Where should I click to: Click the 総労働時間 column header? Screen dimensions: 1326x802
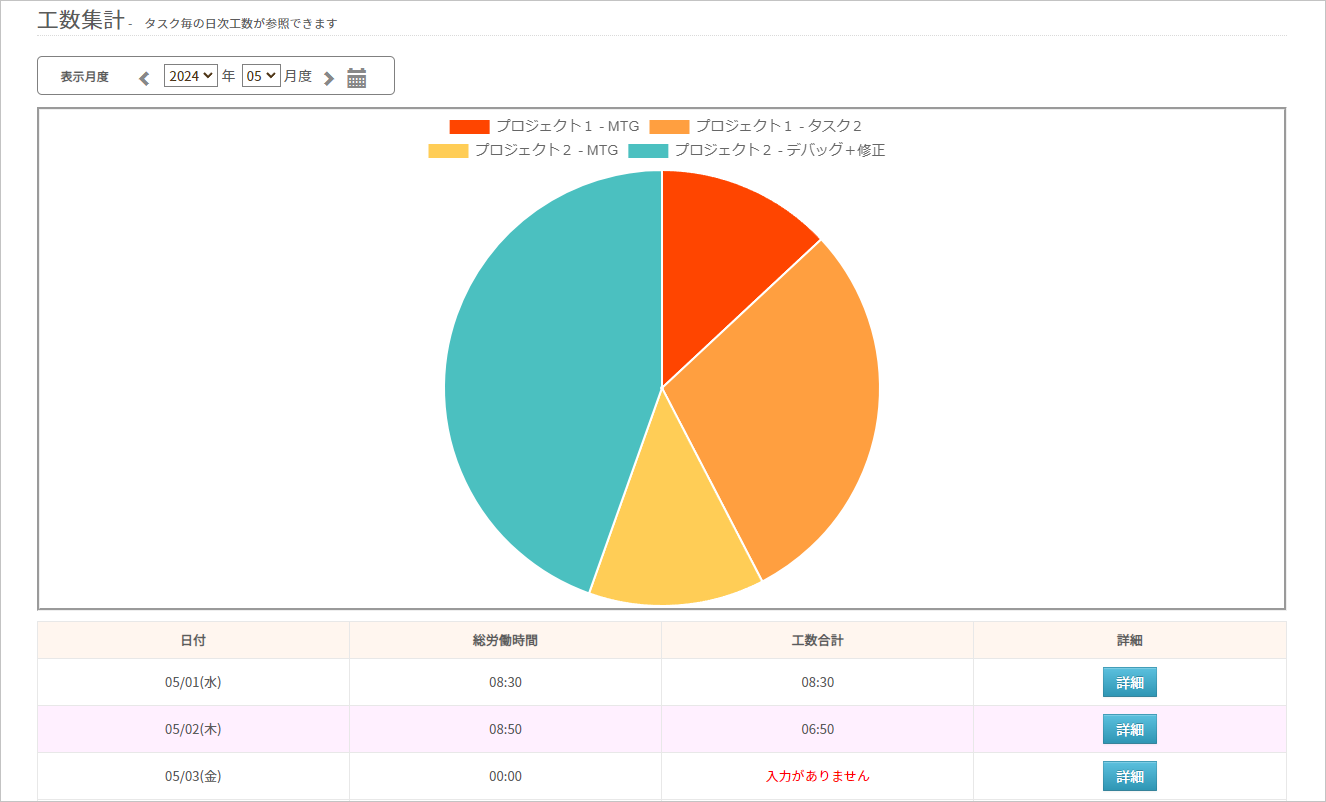[x=505, y=640]
